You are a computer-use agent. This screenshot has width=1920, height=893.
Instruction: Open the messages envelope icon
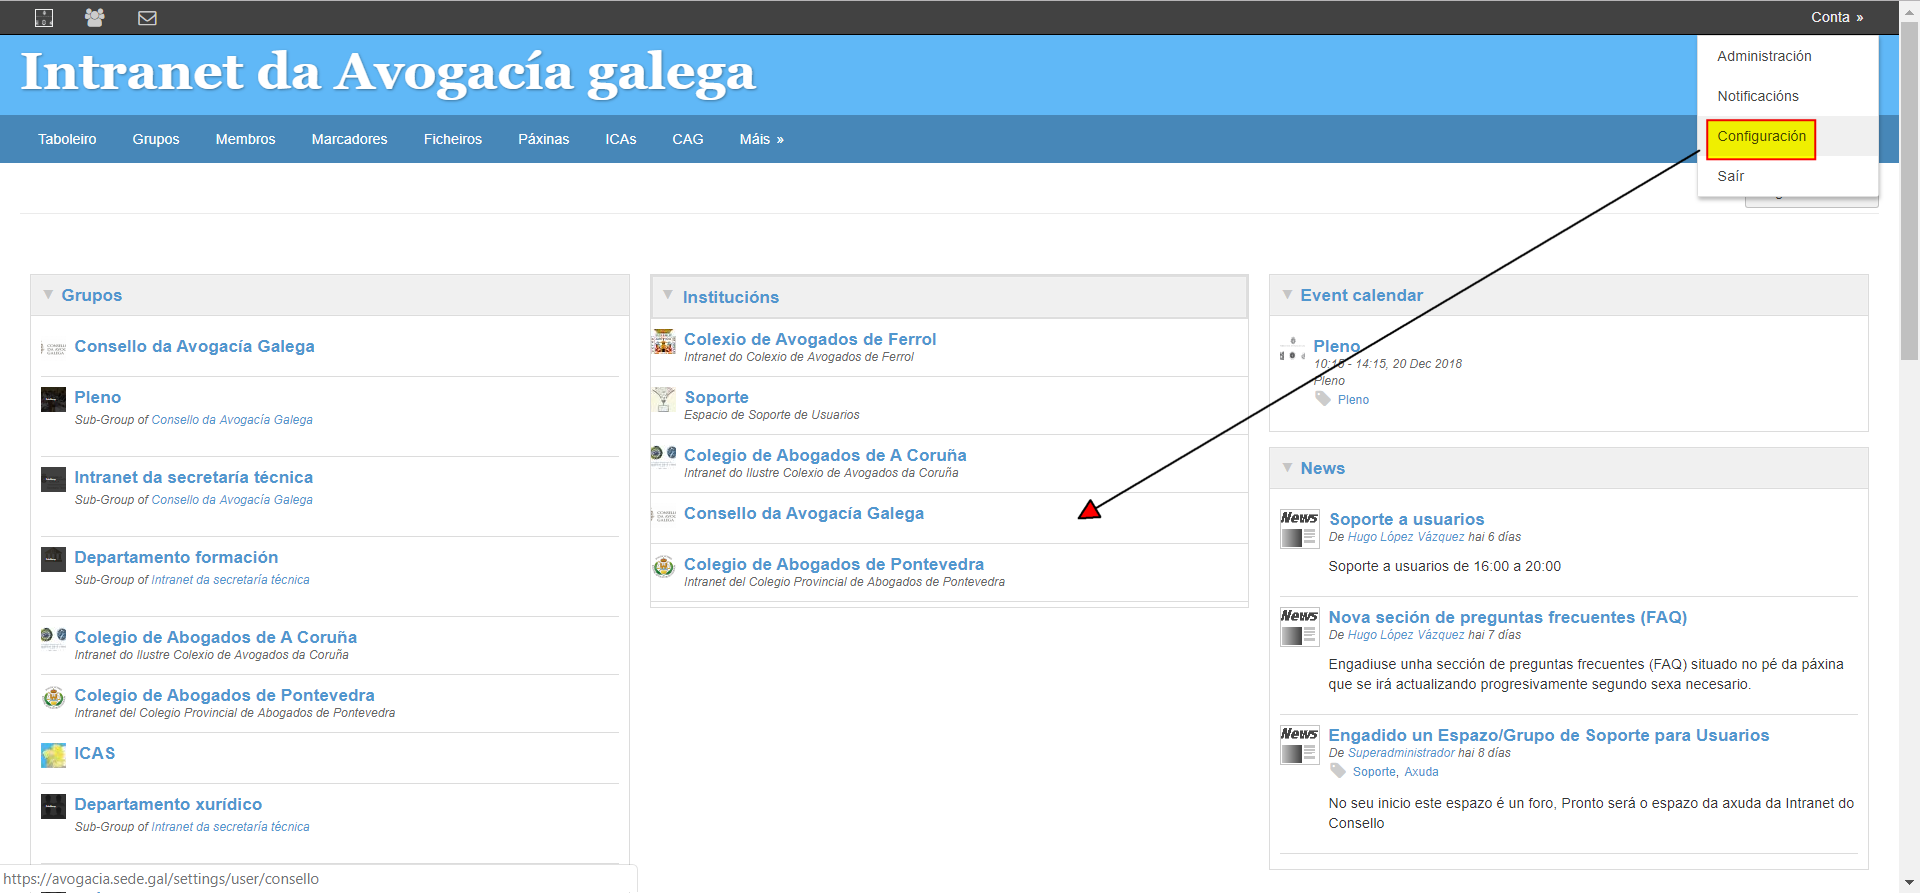[x=147, y=17]
